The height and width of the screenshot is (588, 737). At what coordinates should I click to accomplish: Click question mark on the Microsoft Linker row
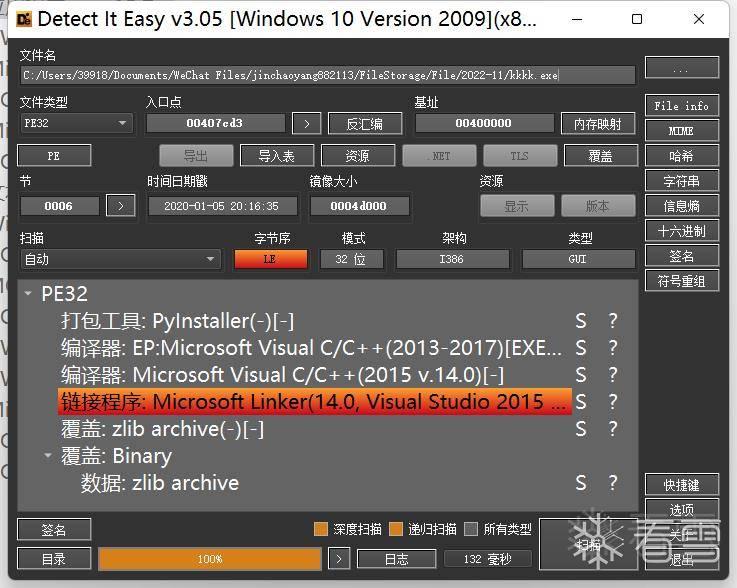coord(612,402)
